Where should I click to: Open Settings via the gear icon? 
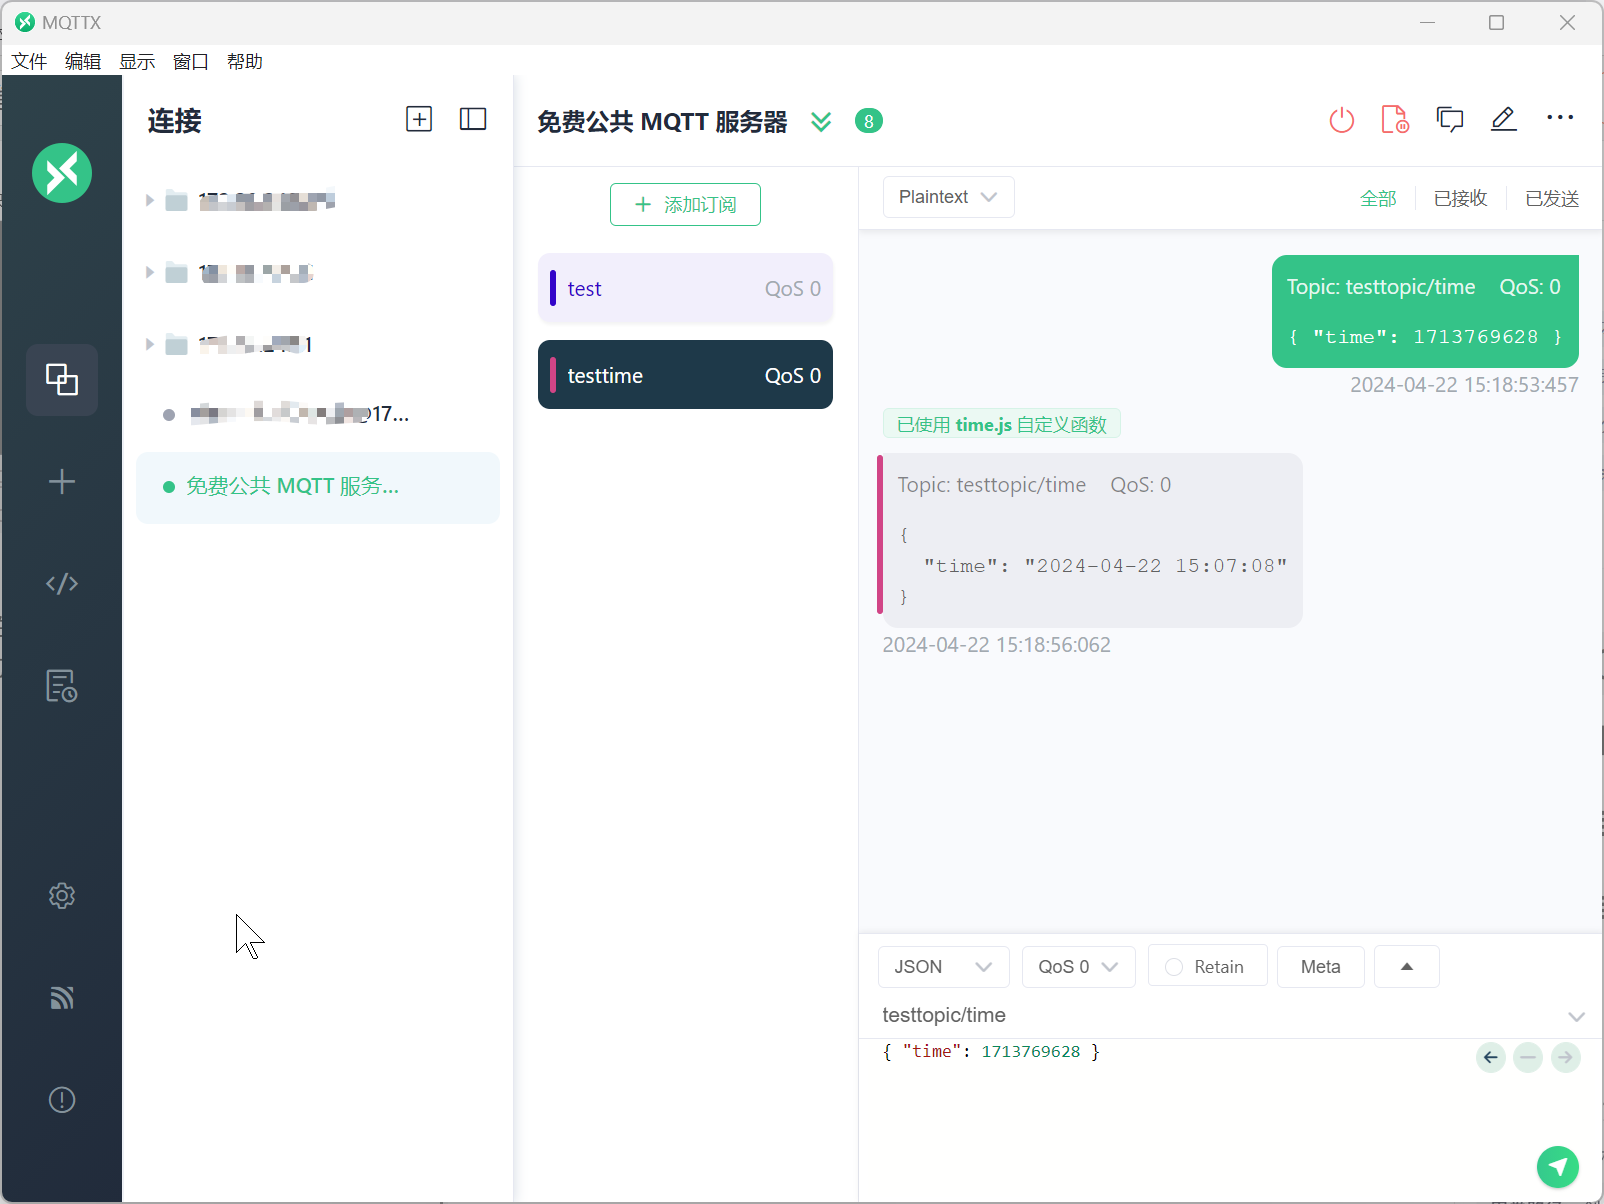[62, 896]
